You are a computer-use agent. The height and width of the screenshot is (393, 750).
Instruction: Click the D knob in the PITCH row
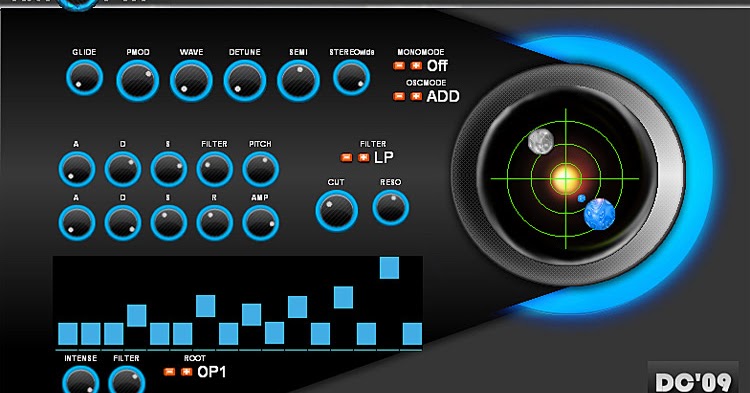click(122, 169)
